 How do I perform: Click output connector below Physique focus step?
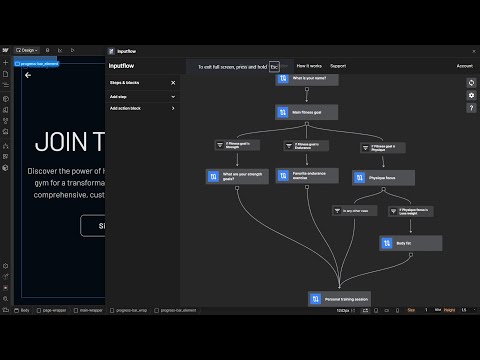(383, 189)
